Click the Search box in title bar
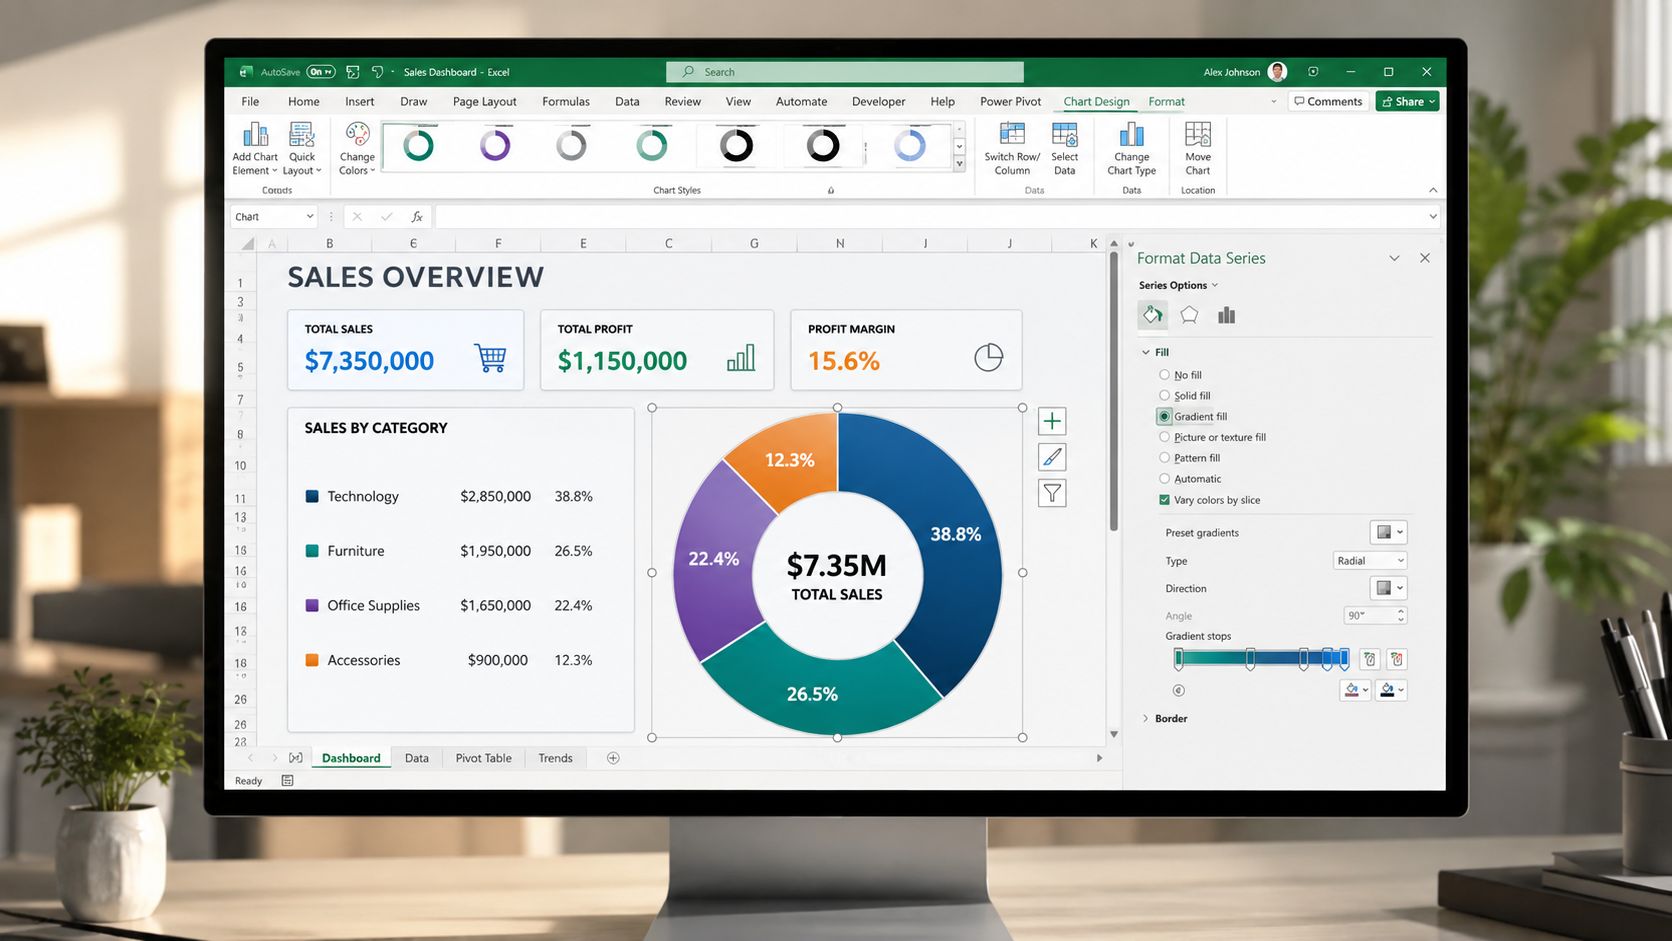This screenshot has width=1672, height=941. pyautogui.click(x=845, y=72)
